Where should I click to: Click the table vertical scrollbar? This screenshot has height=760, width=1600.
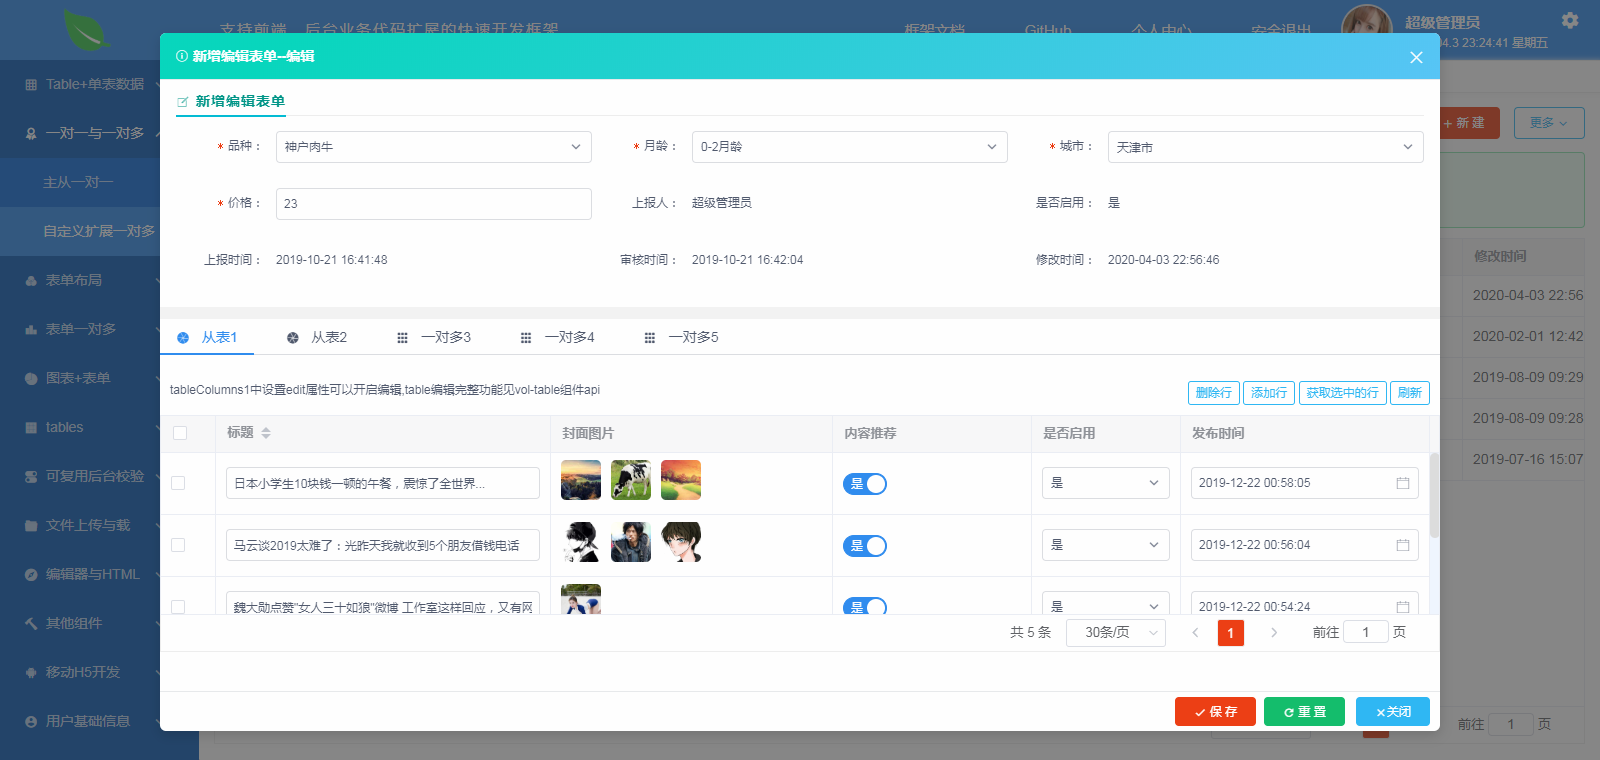(x=1434, y=495)
